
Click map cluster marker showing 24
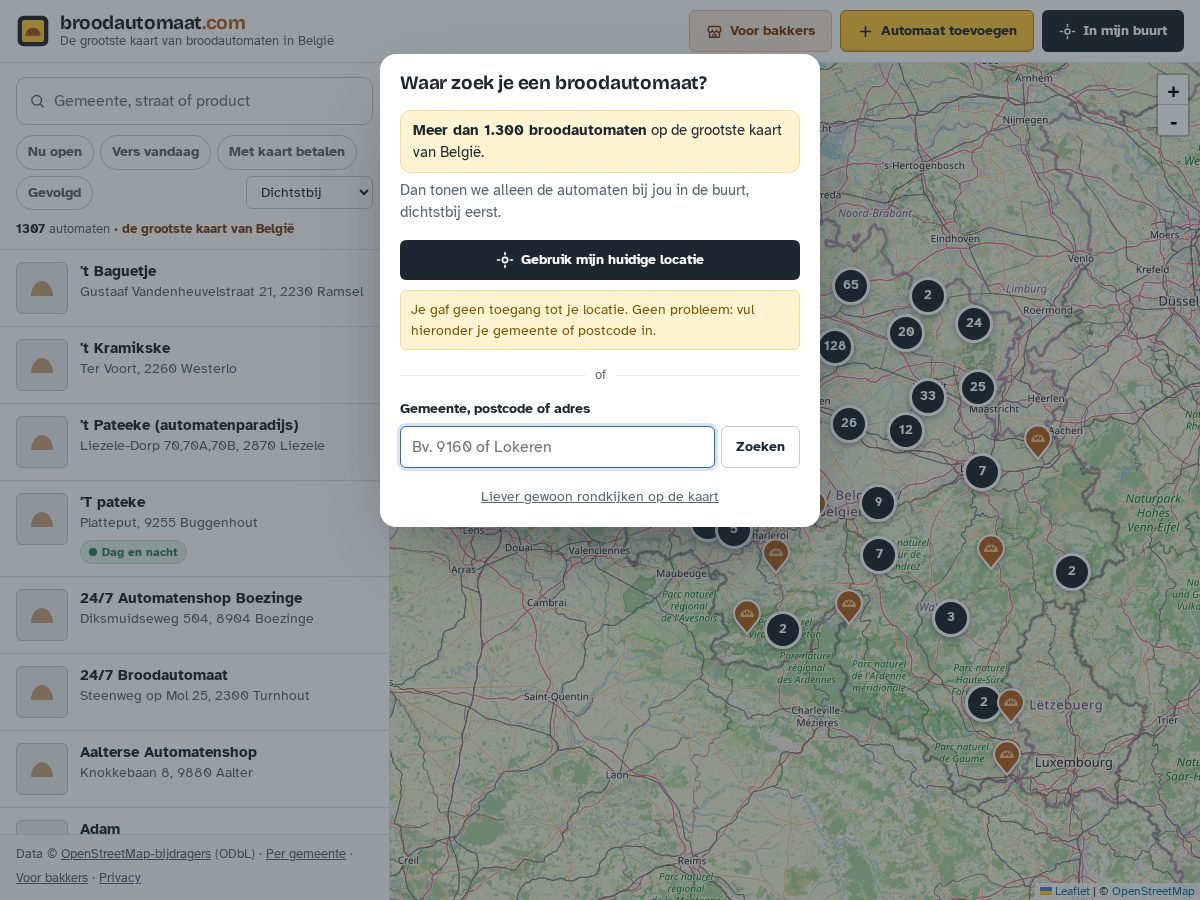click(974, 323)
